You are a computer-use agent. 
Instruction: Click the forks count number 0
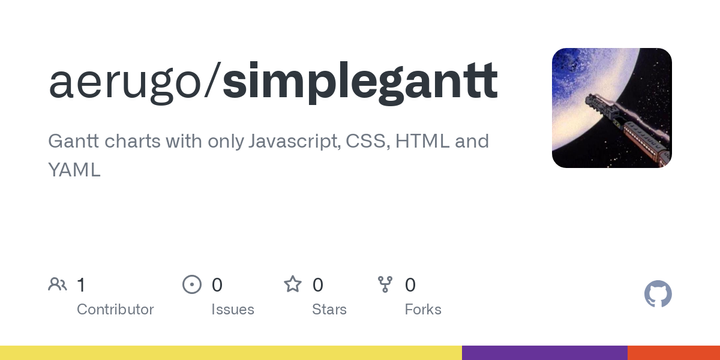coord(410,285)
